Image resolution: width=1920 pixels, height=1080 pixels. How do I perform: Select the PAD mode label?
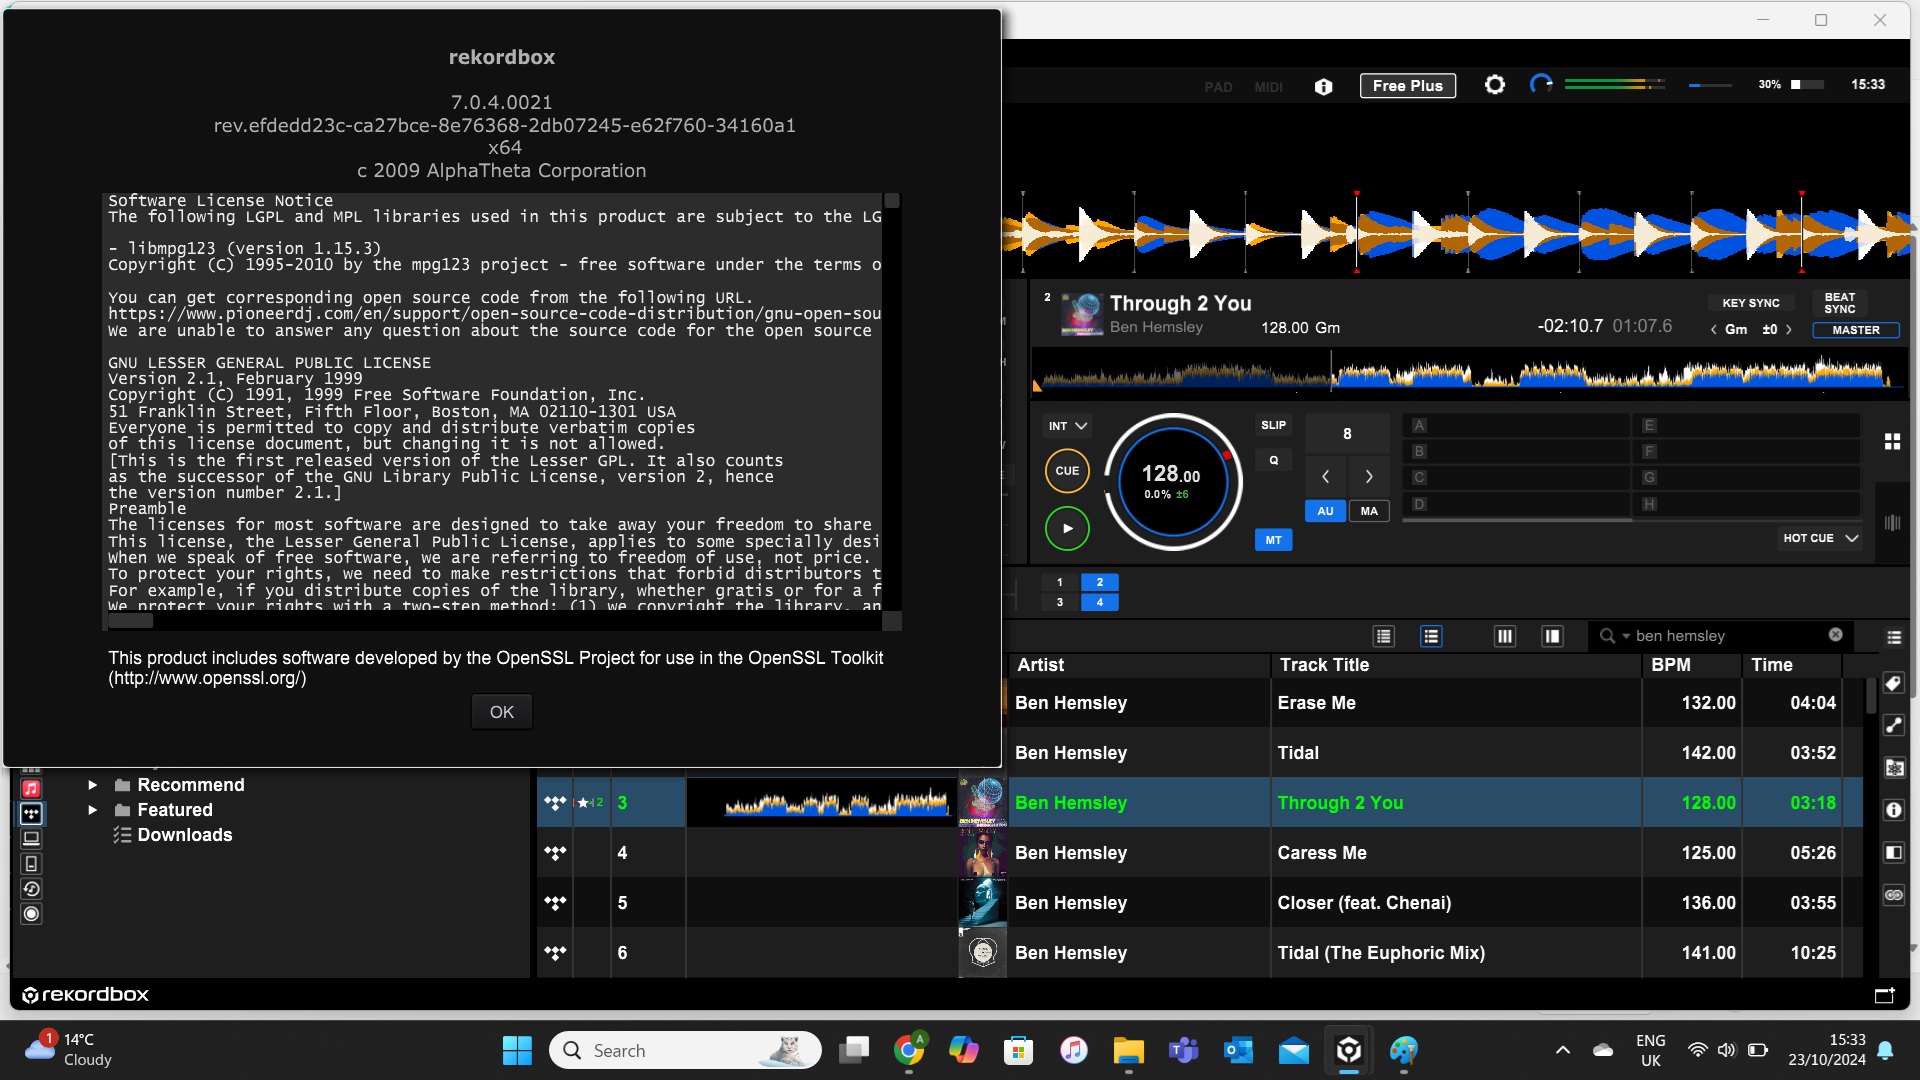click(1218, 87)
